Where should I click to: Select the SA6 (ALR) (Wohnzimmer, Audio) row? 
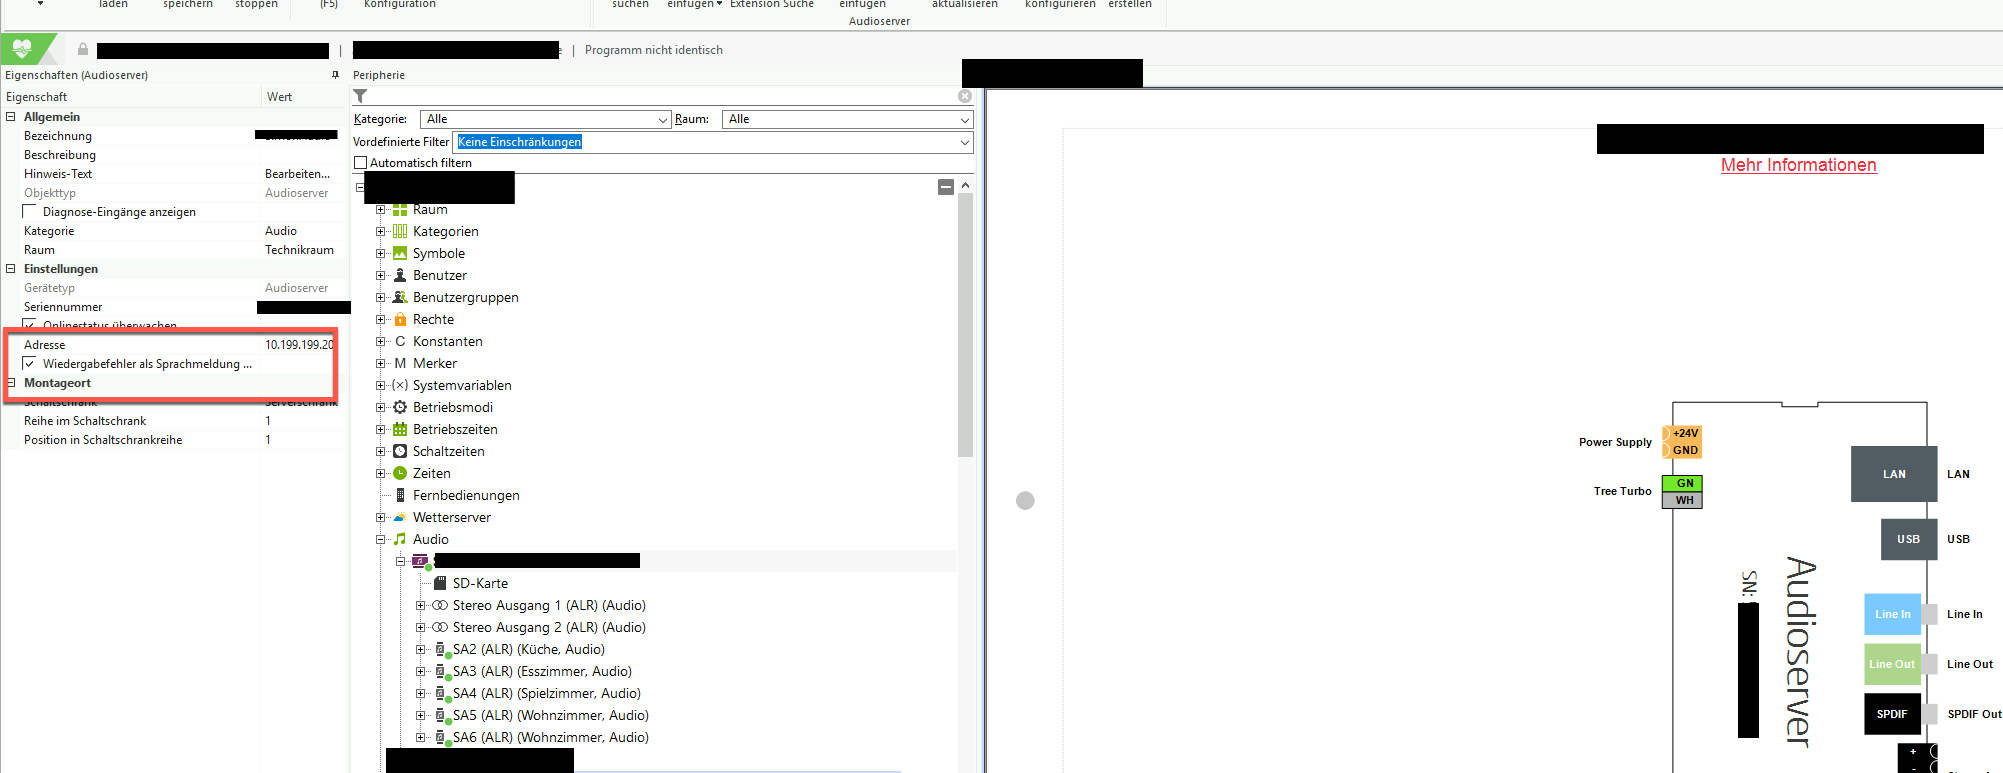550,738
